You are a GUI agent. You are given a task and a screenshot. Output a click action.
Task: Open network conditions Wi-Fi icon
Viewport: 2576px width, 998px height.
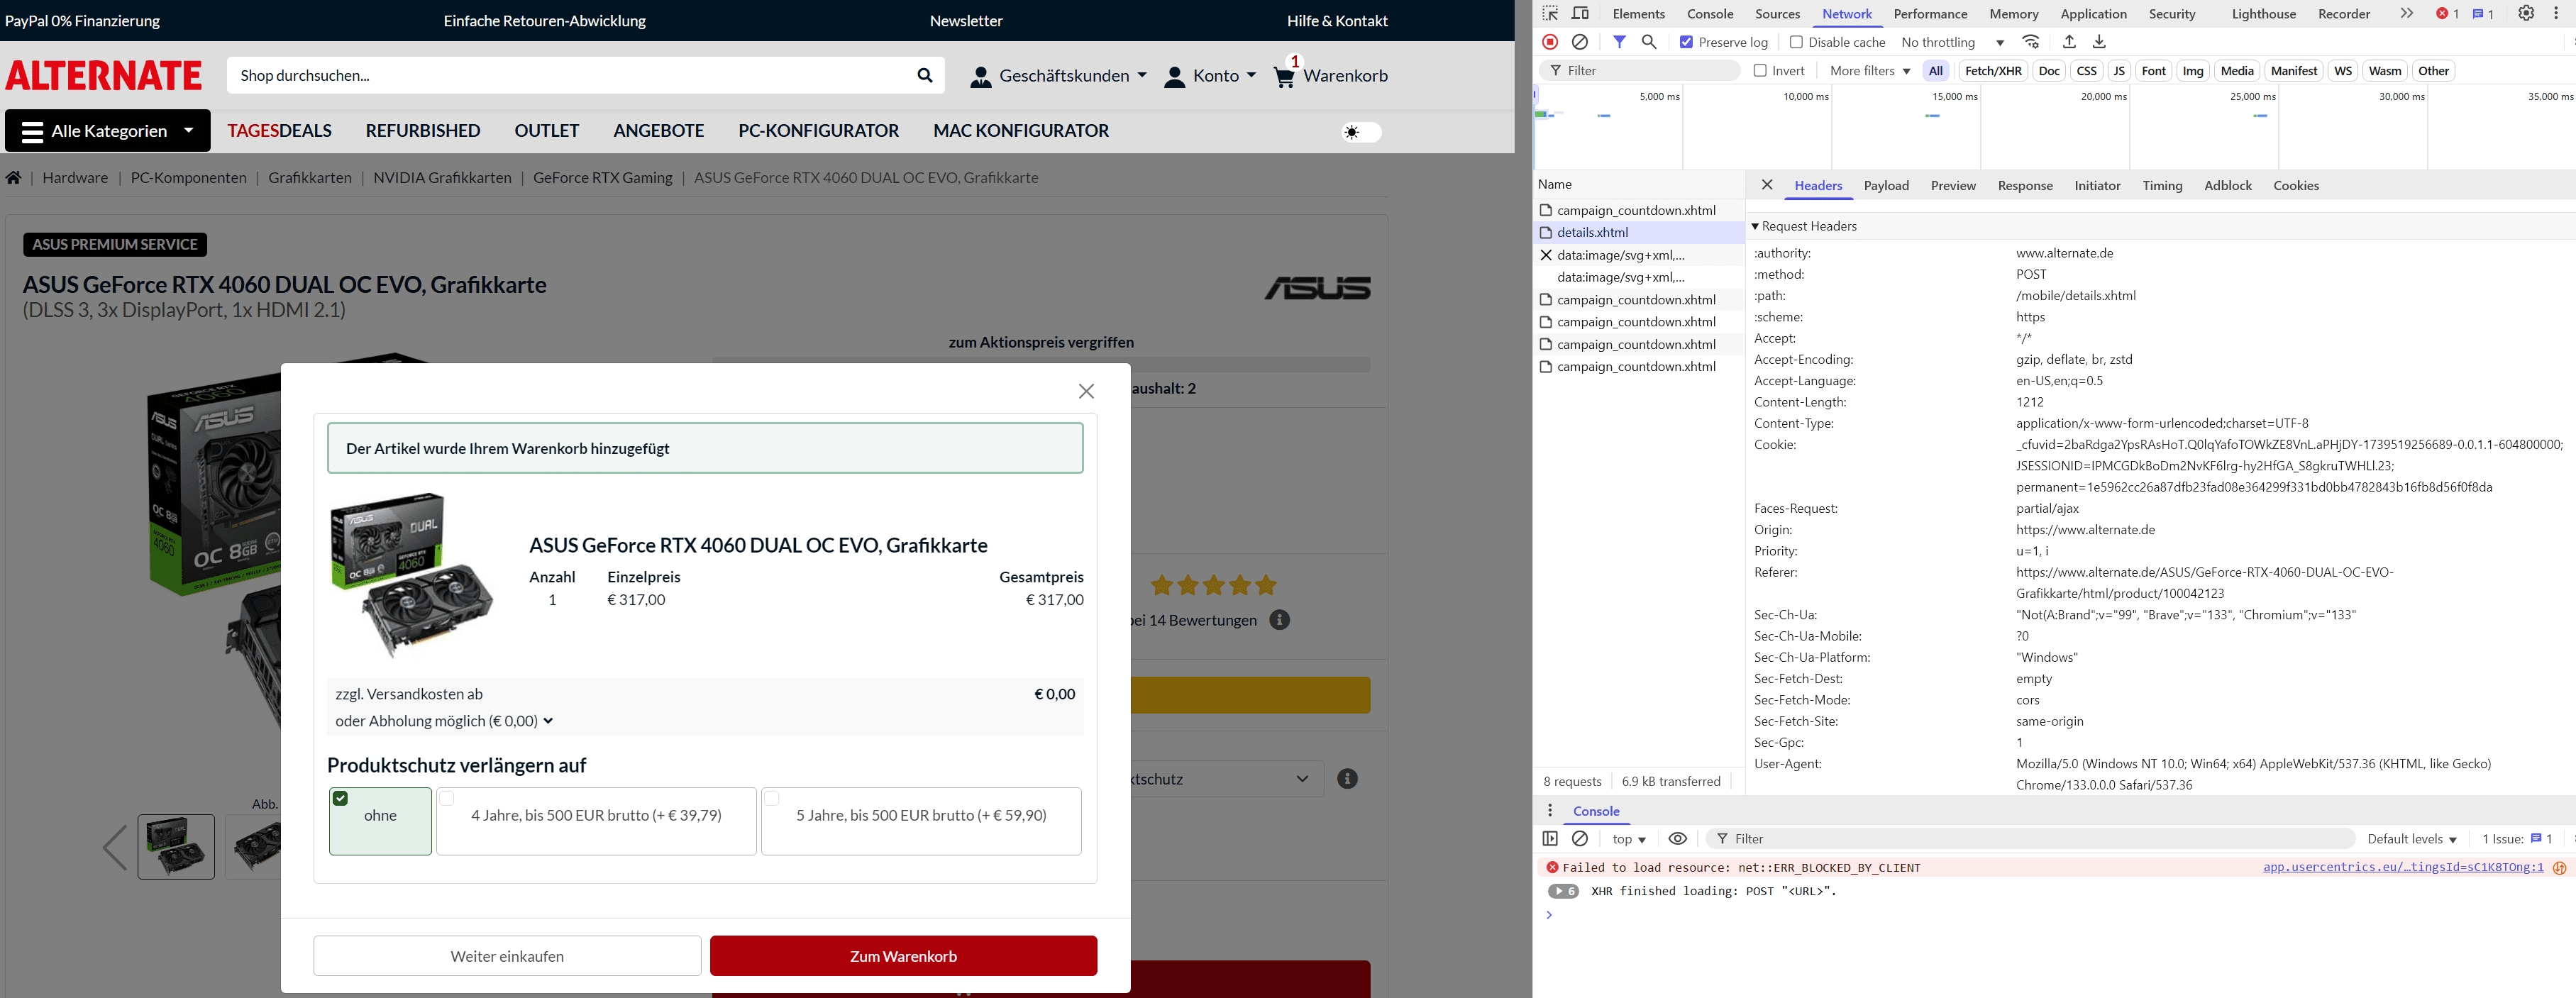tap(2030, 42)
